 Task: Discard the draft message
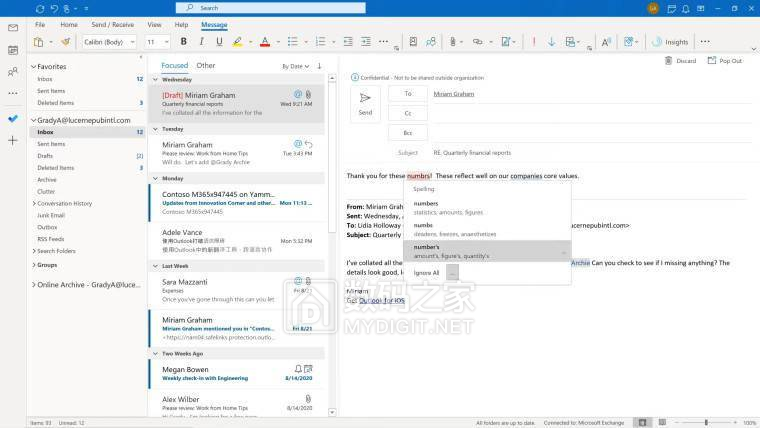[680, 61]
